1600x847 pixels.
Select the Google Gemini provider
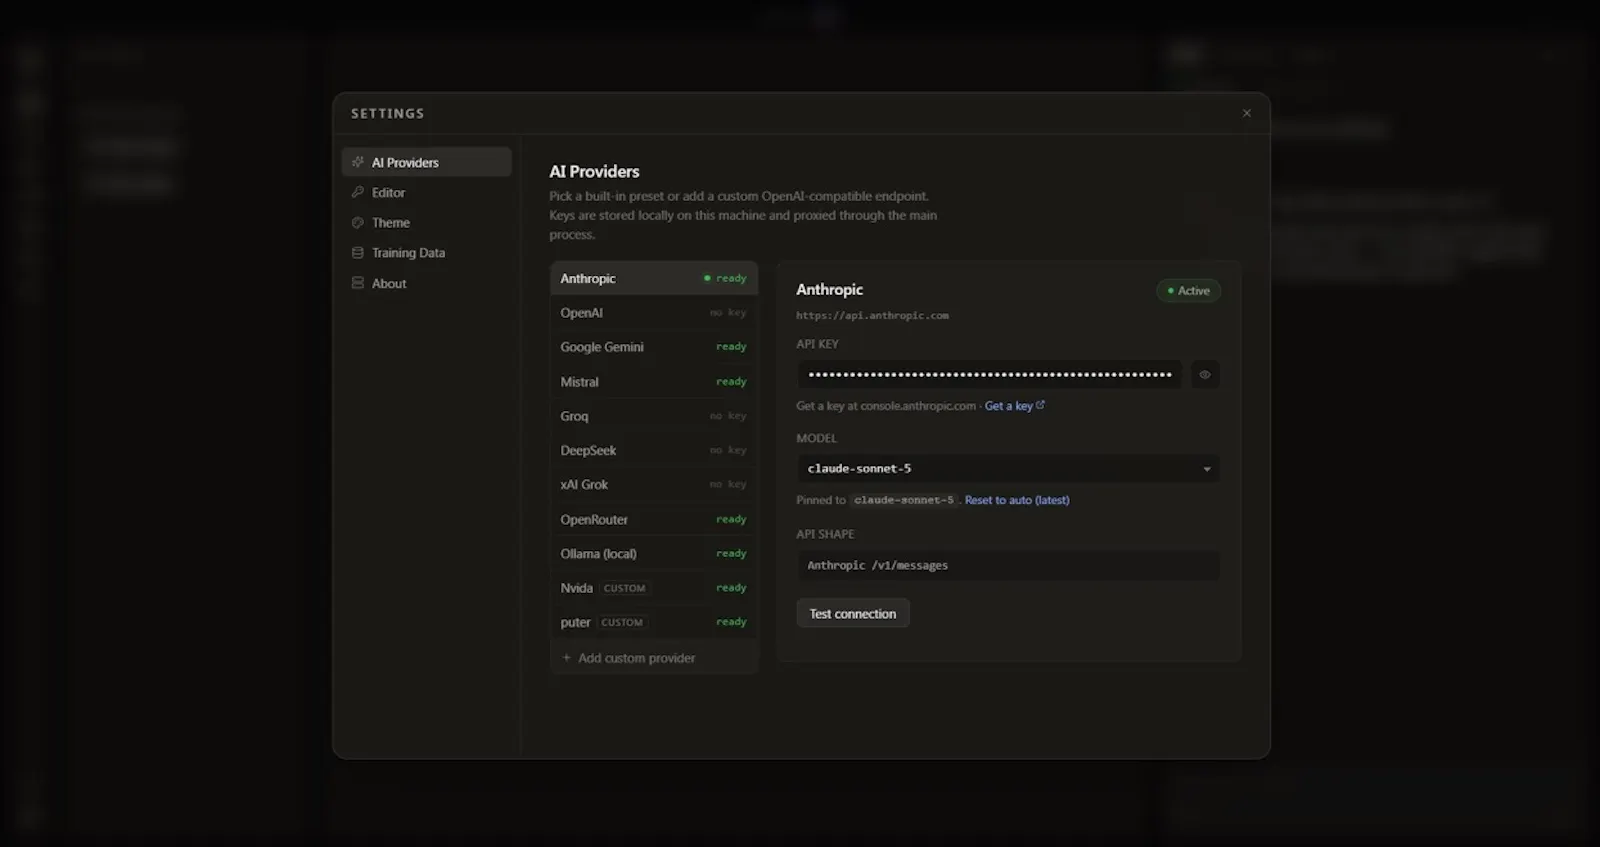click(654, 347)
